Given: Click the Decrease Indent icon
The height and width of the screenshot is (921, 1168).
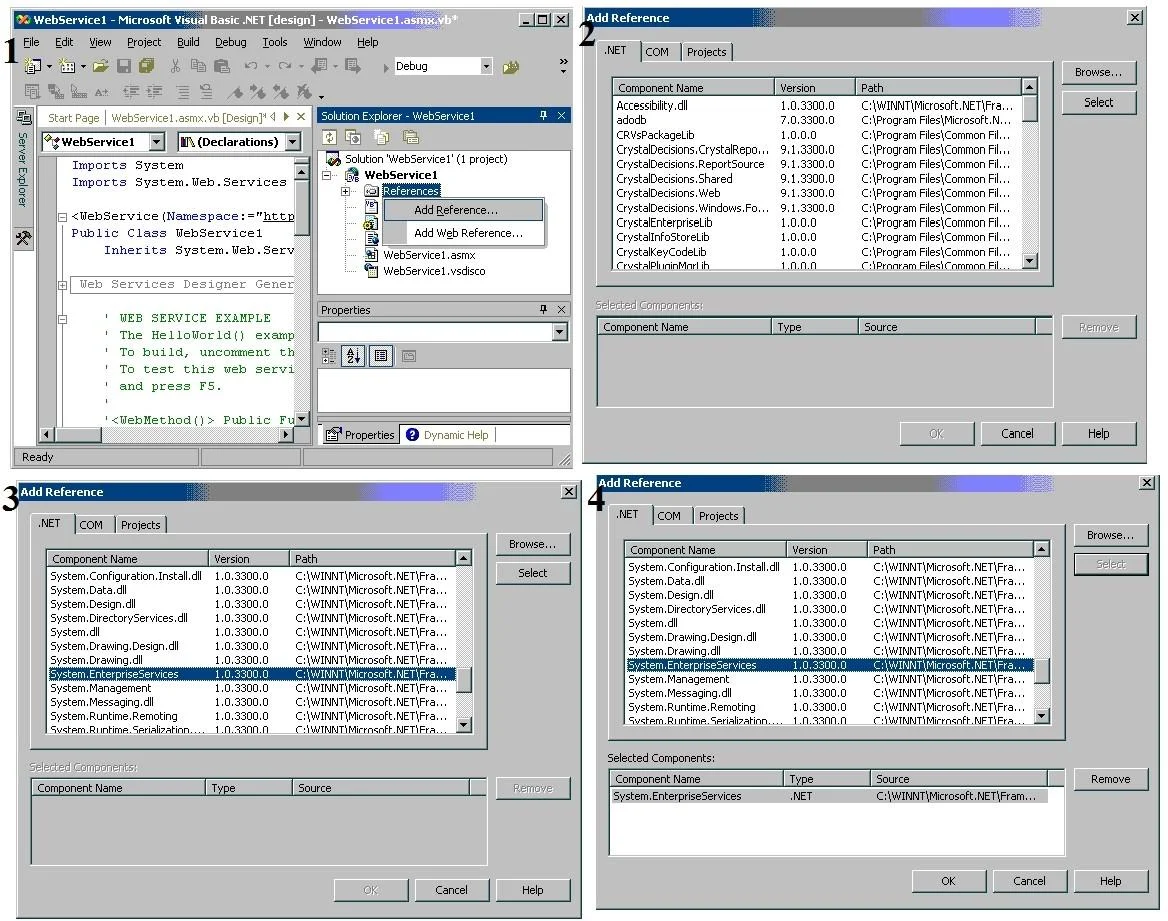Looking at the screenshot, I should pos(131,92).
